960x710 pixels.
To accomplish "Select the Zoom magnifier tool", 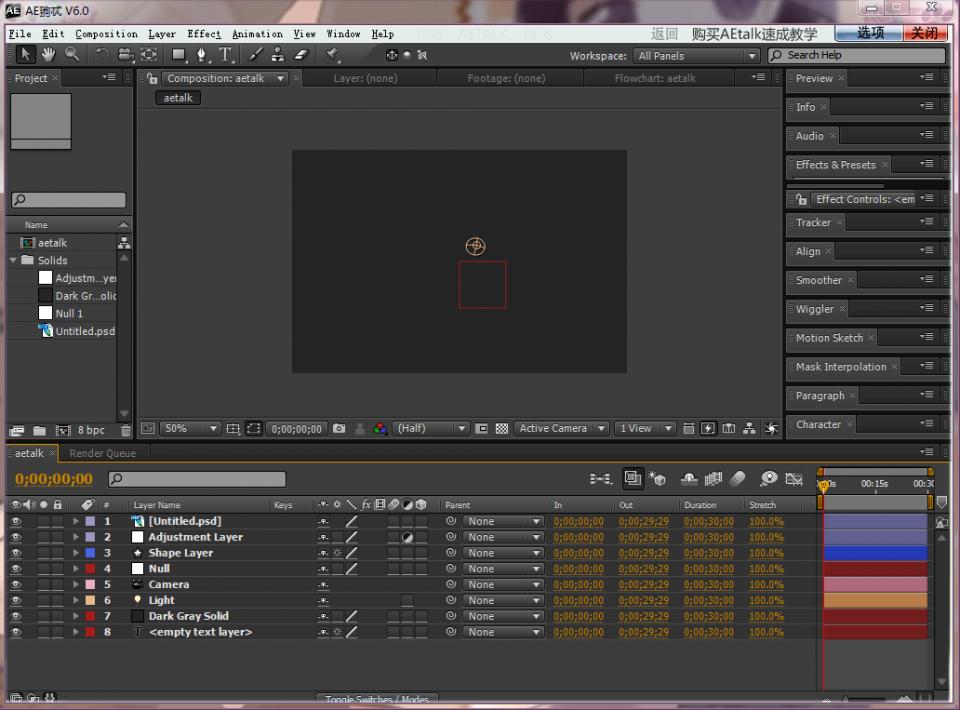I will 72,55.
